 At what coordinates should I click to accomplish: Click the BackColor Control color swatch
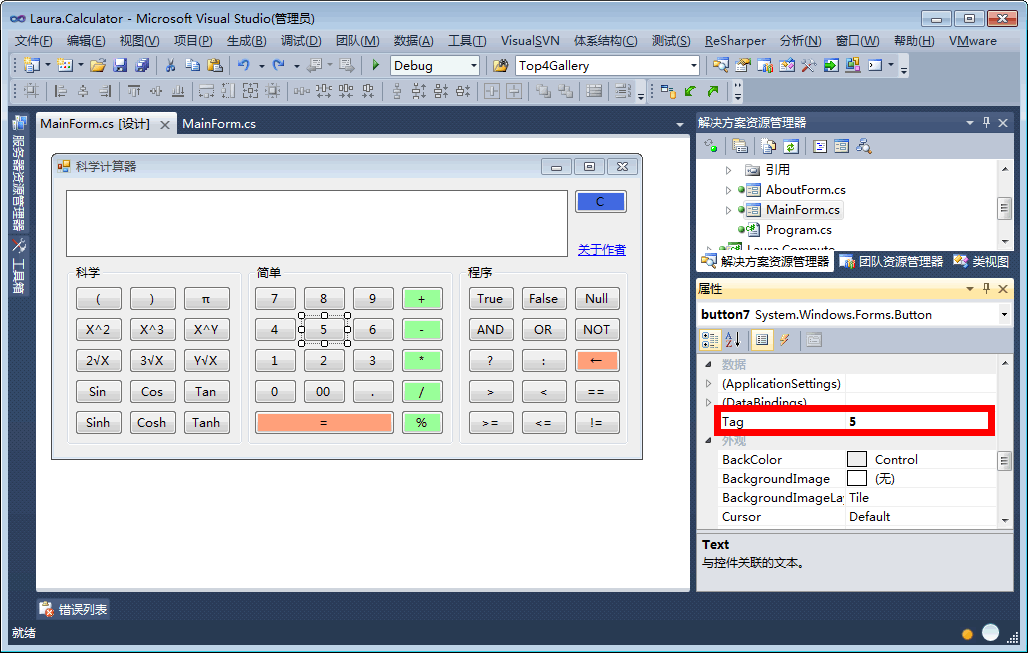(857, 460)
